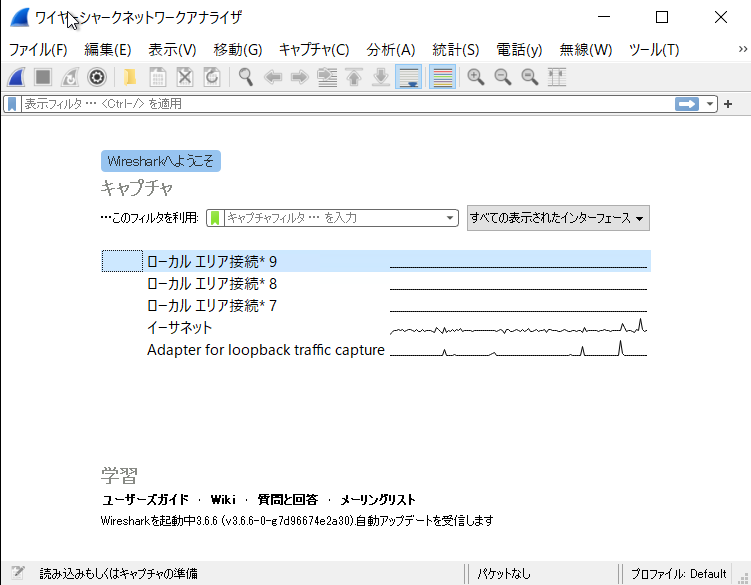
Task: Select Adapter for loopback traffic capture
Action: coord(376,349)
